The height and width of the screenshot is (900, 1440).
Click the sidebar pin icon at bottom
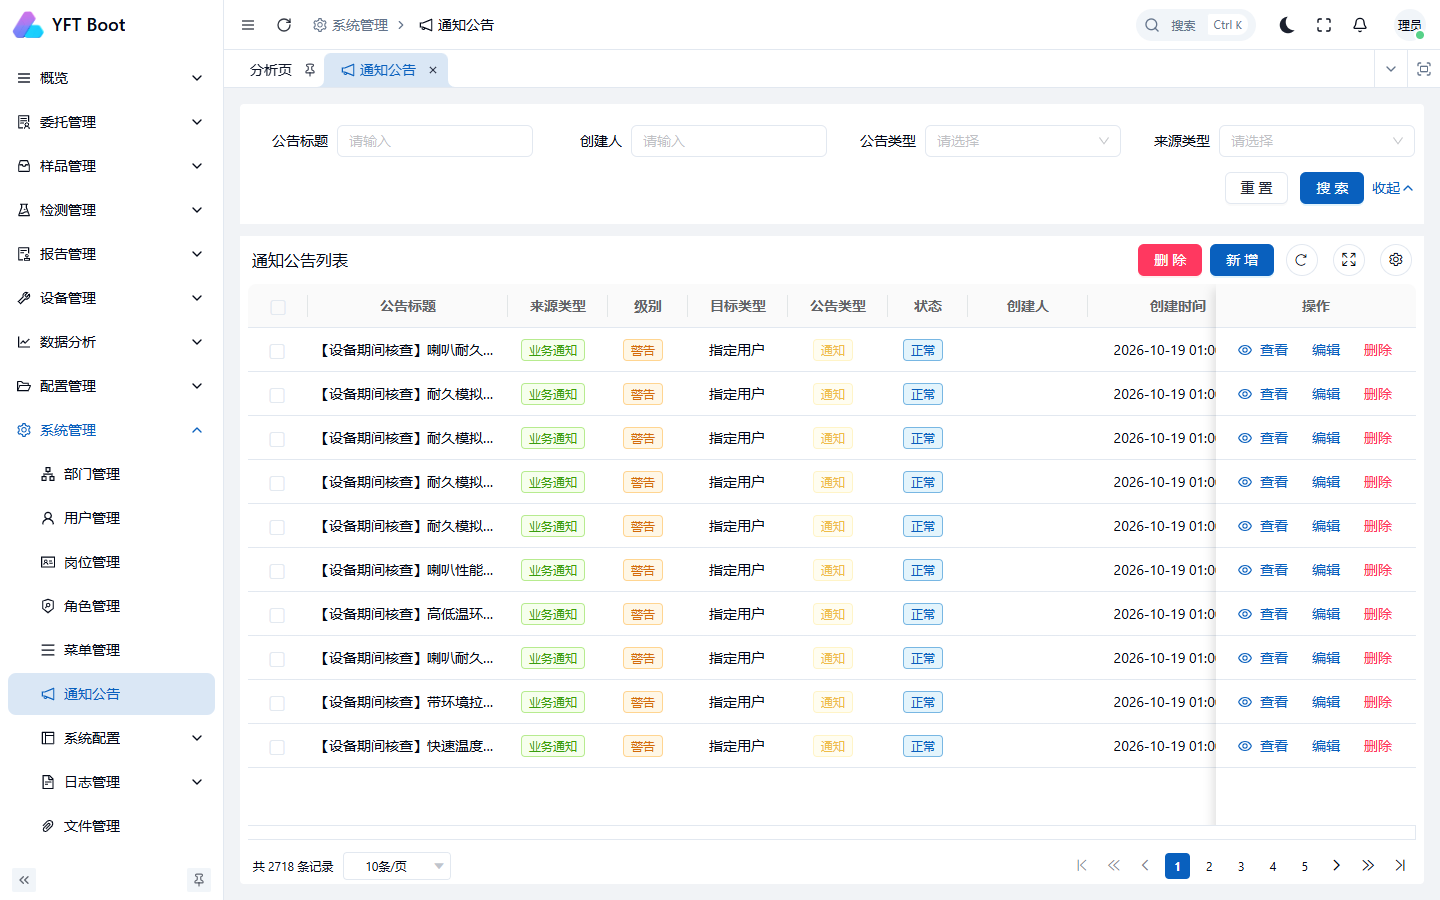(x=199, y=880)
